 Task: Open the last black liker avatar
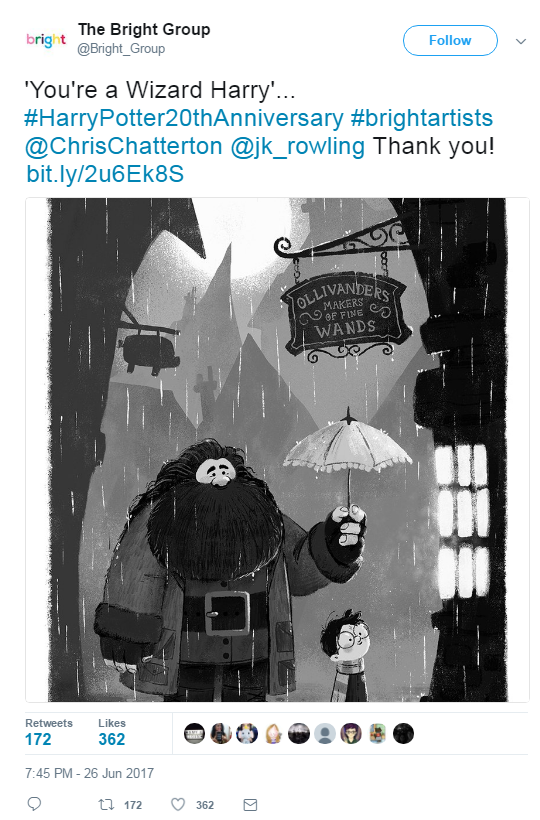403,734
